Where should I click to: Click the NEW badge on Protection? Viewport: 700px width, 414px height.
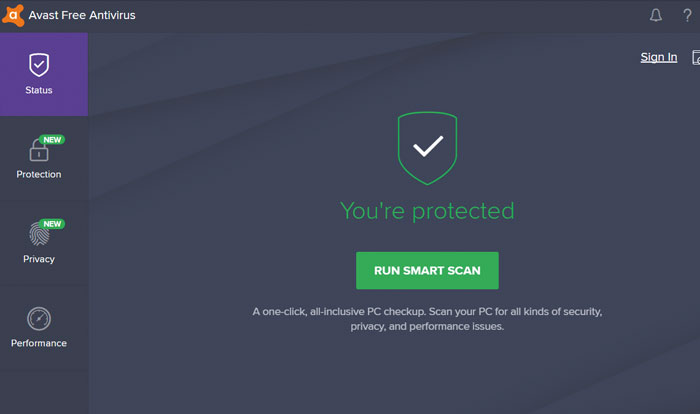pos(52,140)
